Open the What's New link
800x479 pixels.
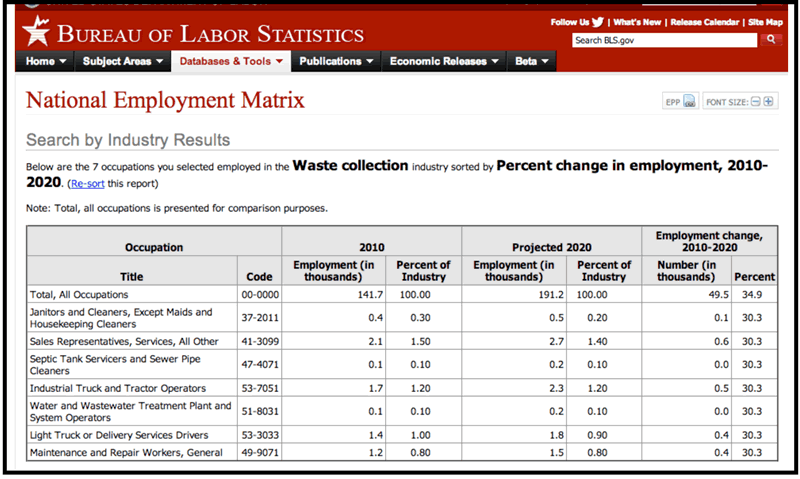637,22
